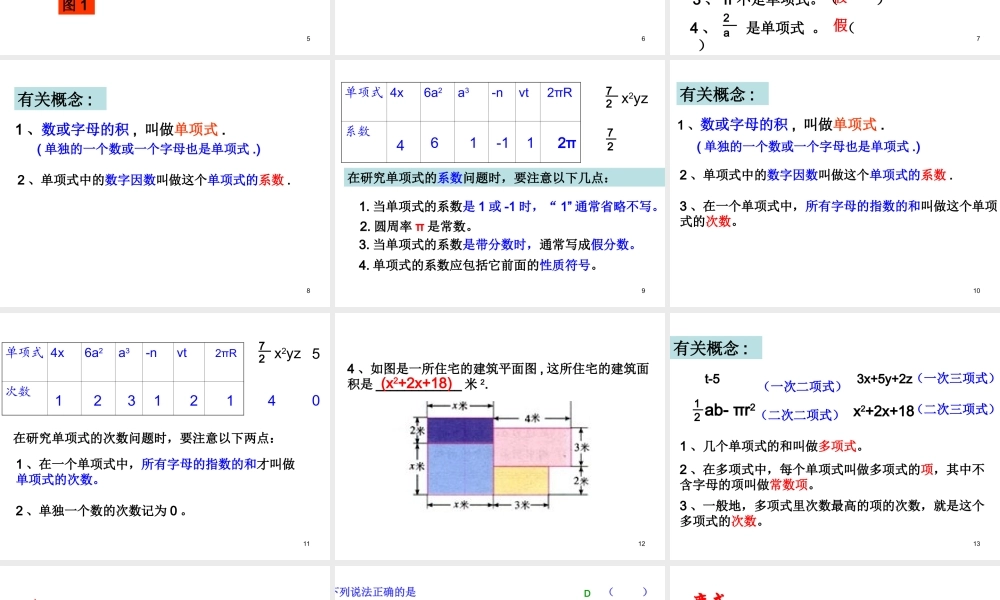This screenshot has width=1000, height=600.
Task: Click the coefficient value "2π" in the 系数 row
Action: point(567,143)
